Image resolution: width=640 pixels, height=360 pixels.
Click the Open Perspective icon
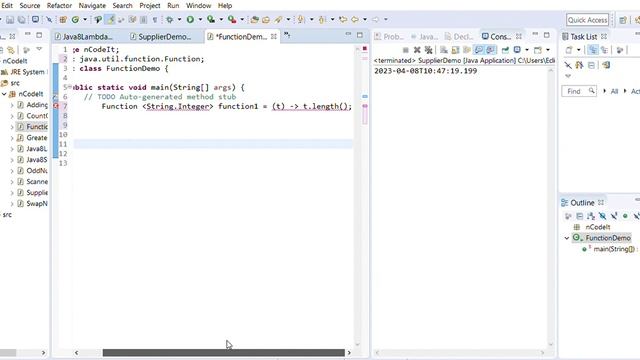(623, 20)
